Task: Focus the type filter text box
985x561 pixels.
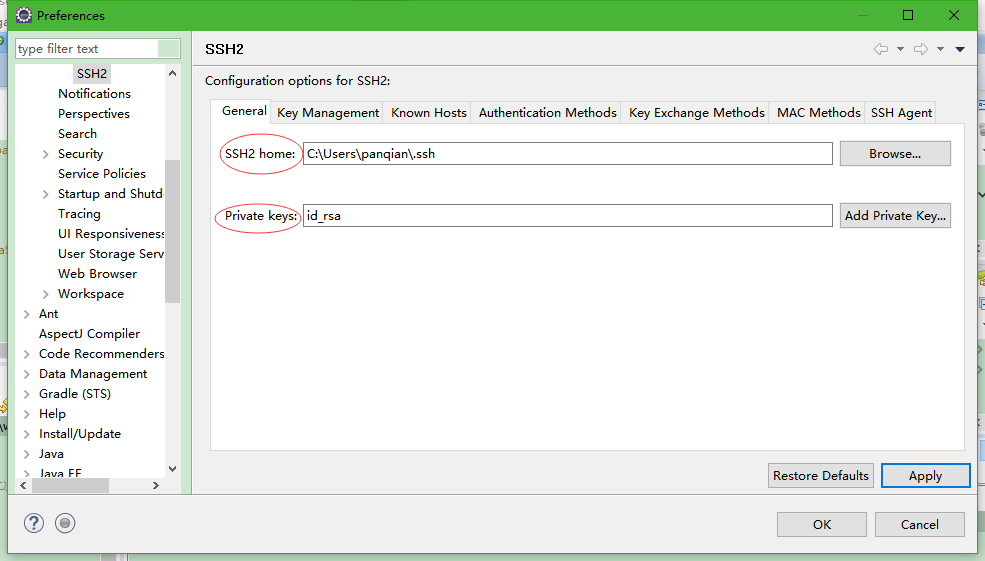Action: click(x=86, y=49)
